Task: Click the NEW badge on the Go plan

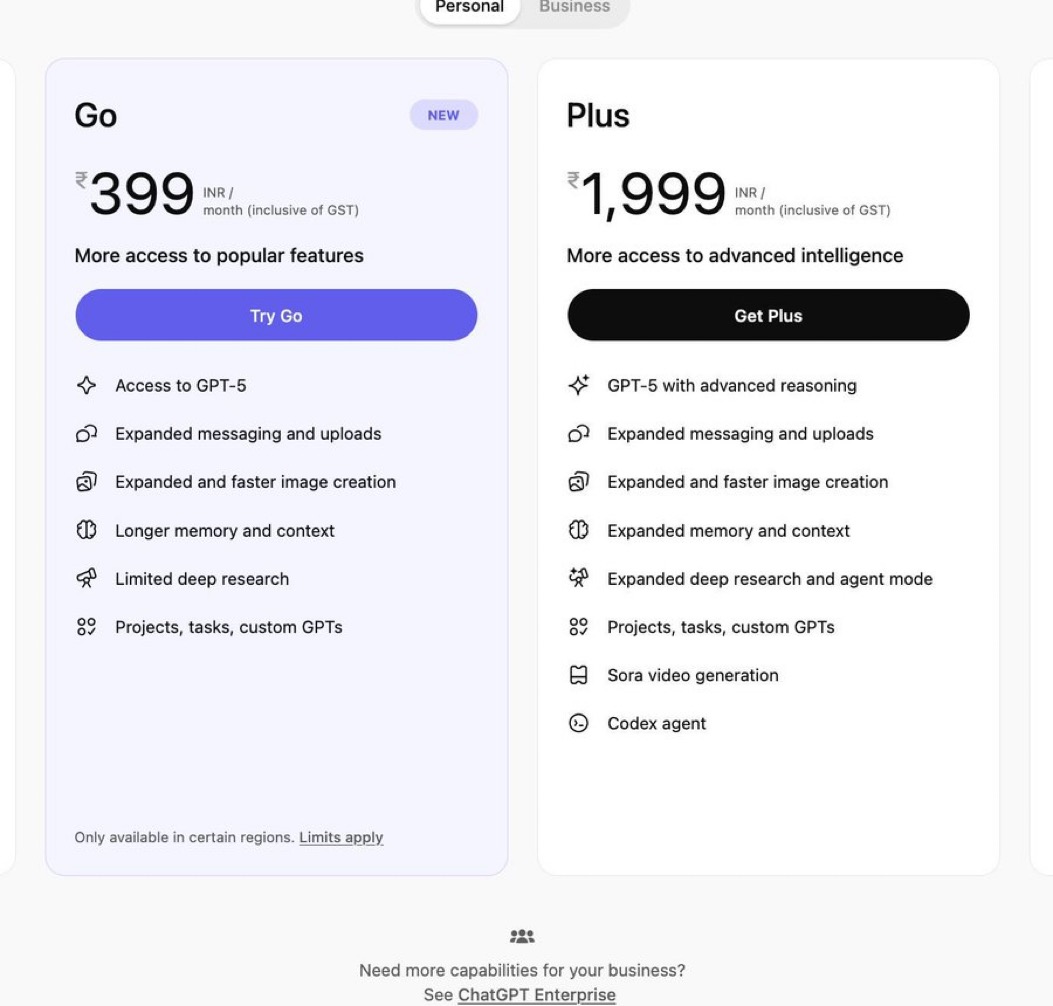Action: [443, 115]
